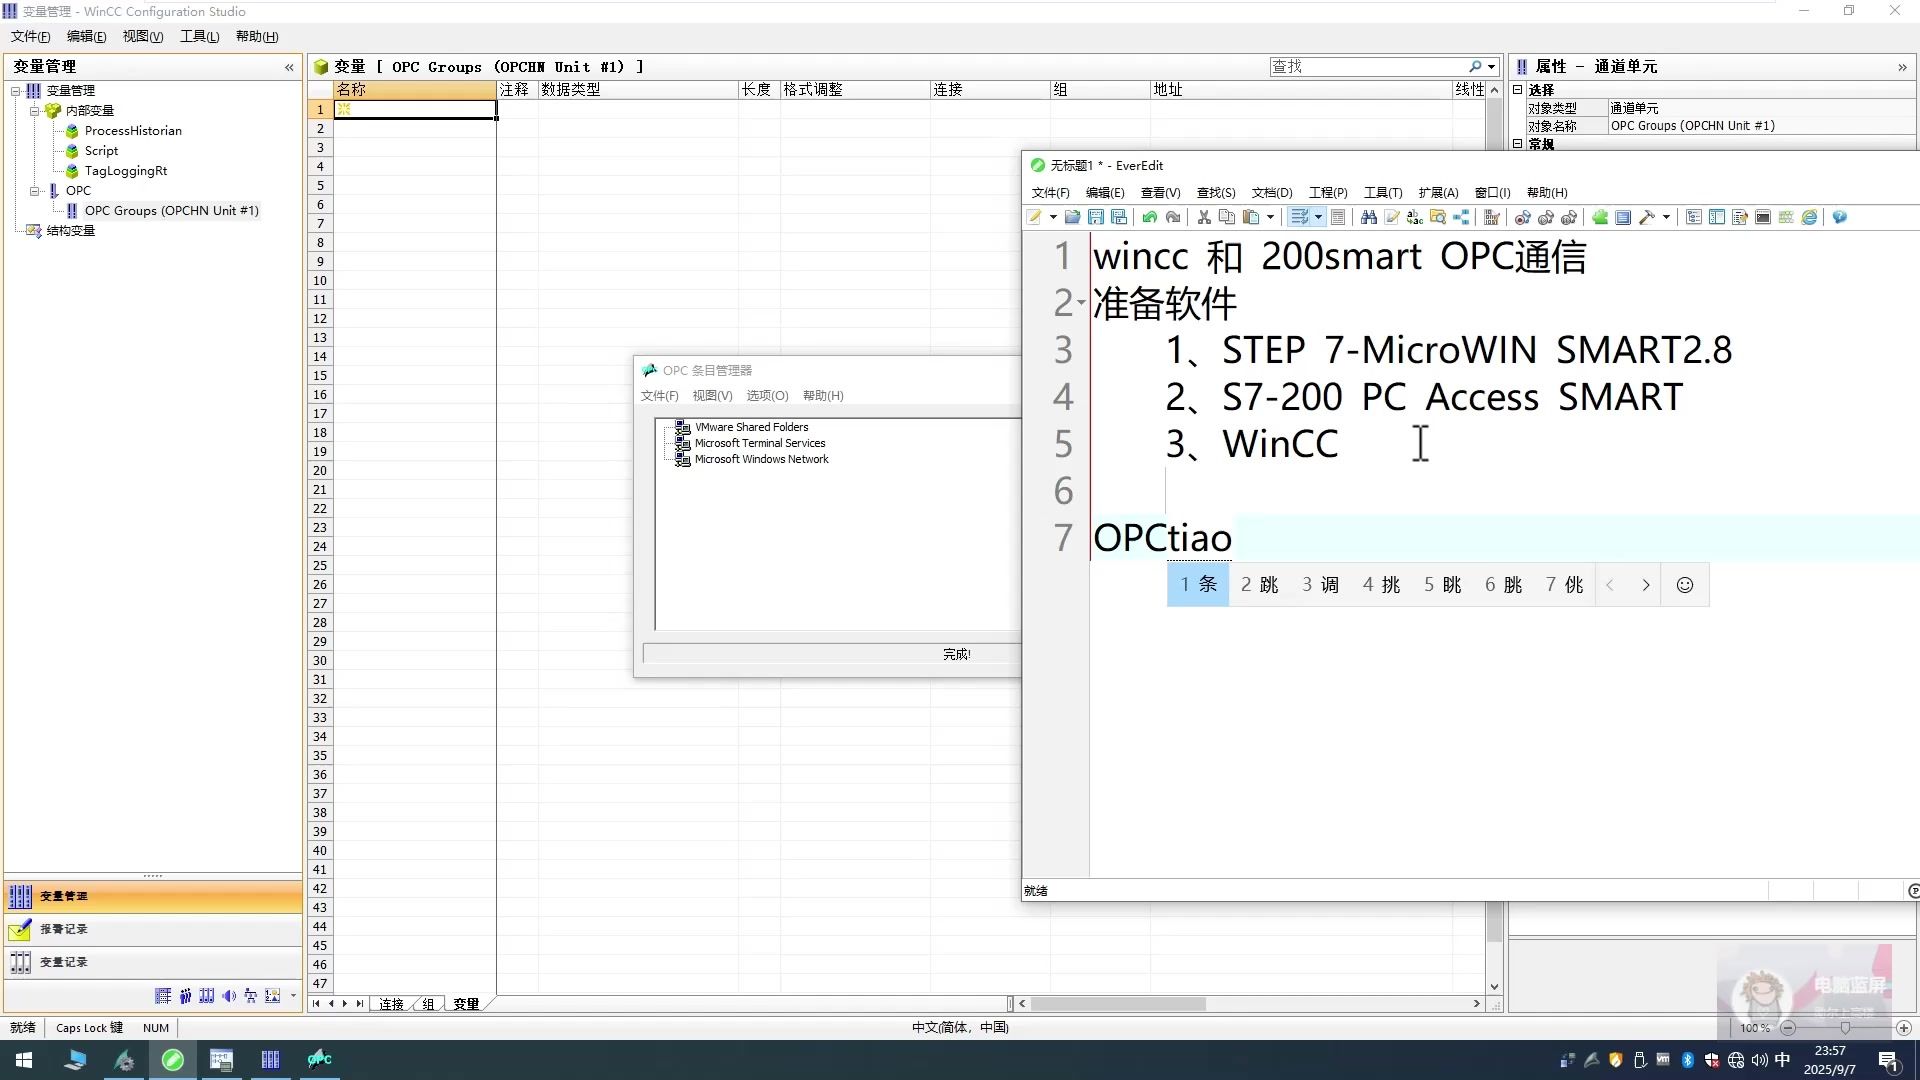Choose IME candidate 3 调
Viewport: 1920px width, 1080px height.
(x=1320, y=585)
